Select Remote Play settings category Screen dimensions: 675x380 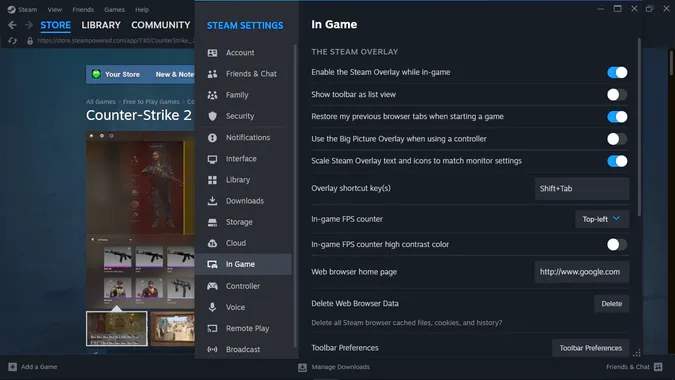coord(244,328)
